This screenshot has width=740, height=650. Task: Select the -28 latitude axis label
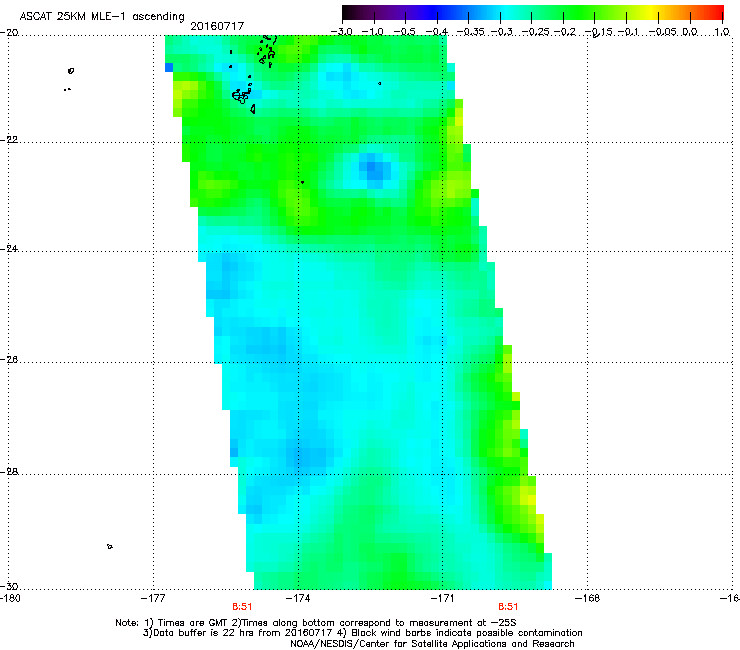9,472
